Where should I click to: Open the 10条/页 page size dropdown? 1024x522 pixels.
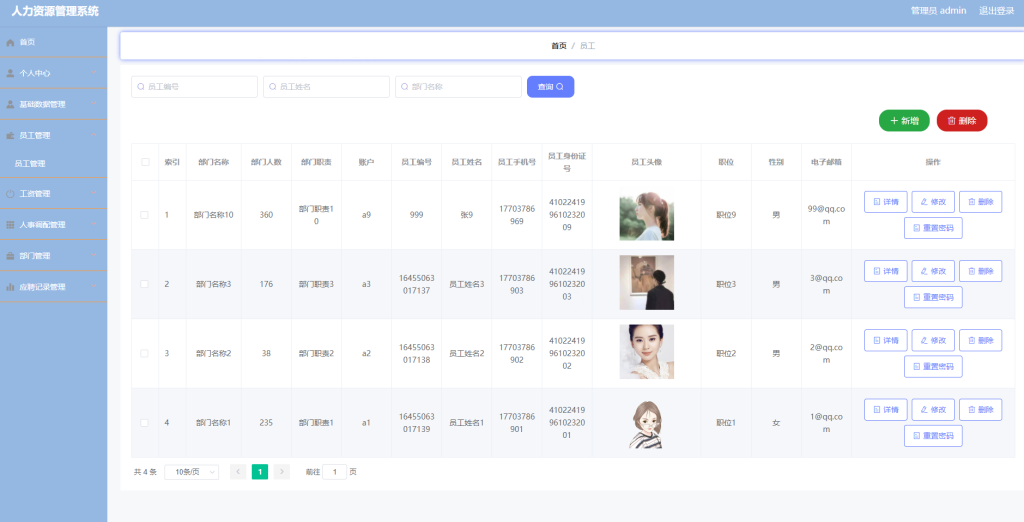coord(191,472)
